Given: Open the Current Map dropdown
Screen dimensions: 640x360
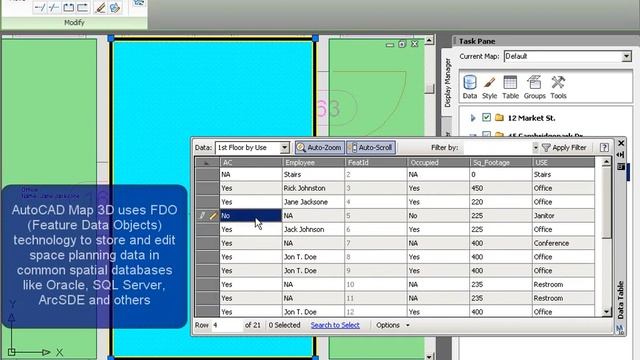Looking at the screenshot, I should pyautogui.click(x=626, y=56).
